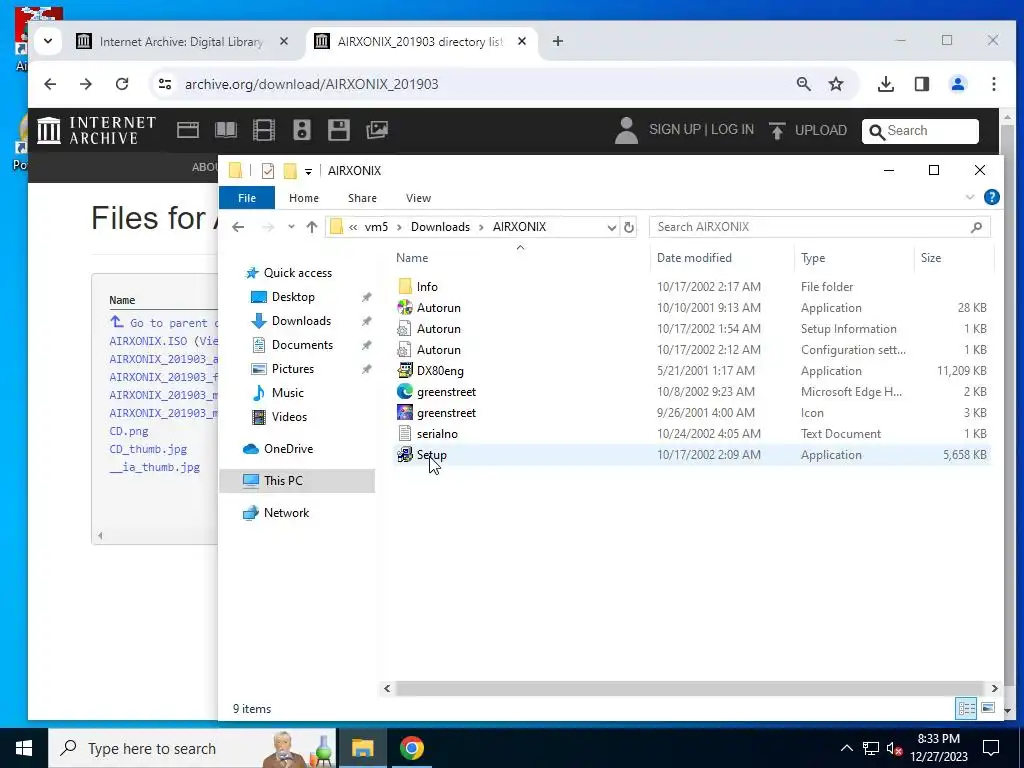This screenshot has width=1024, height=768.
Task: Click the Properties quick access toolbar icon
Action: point(268,171)
